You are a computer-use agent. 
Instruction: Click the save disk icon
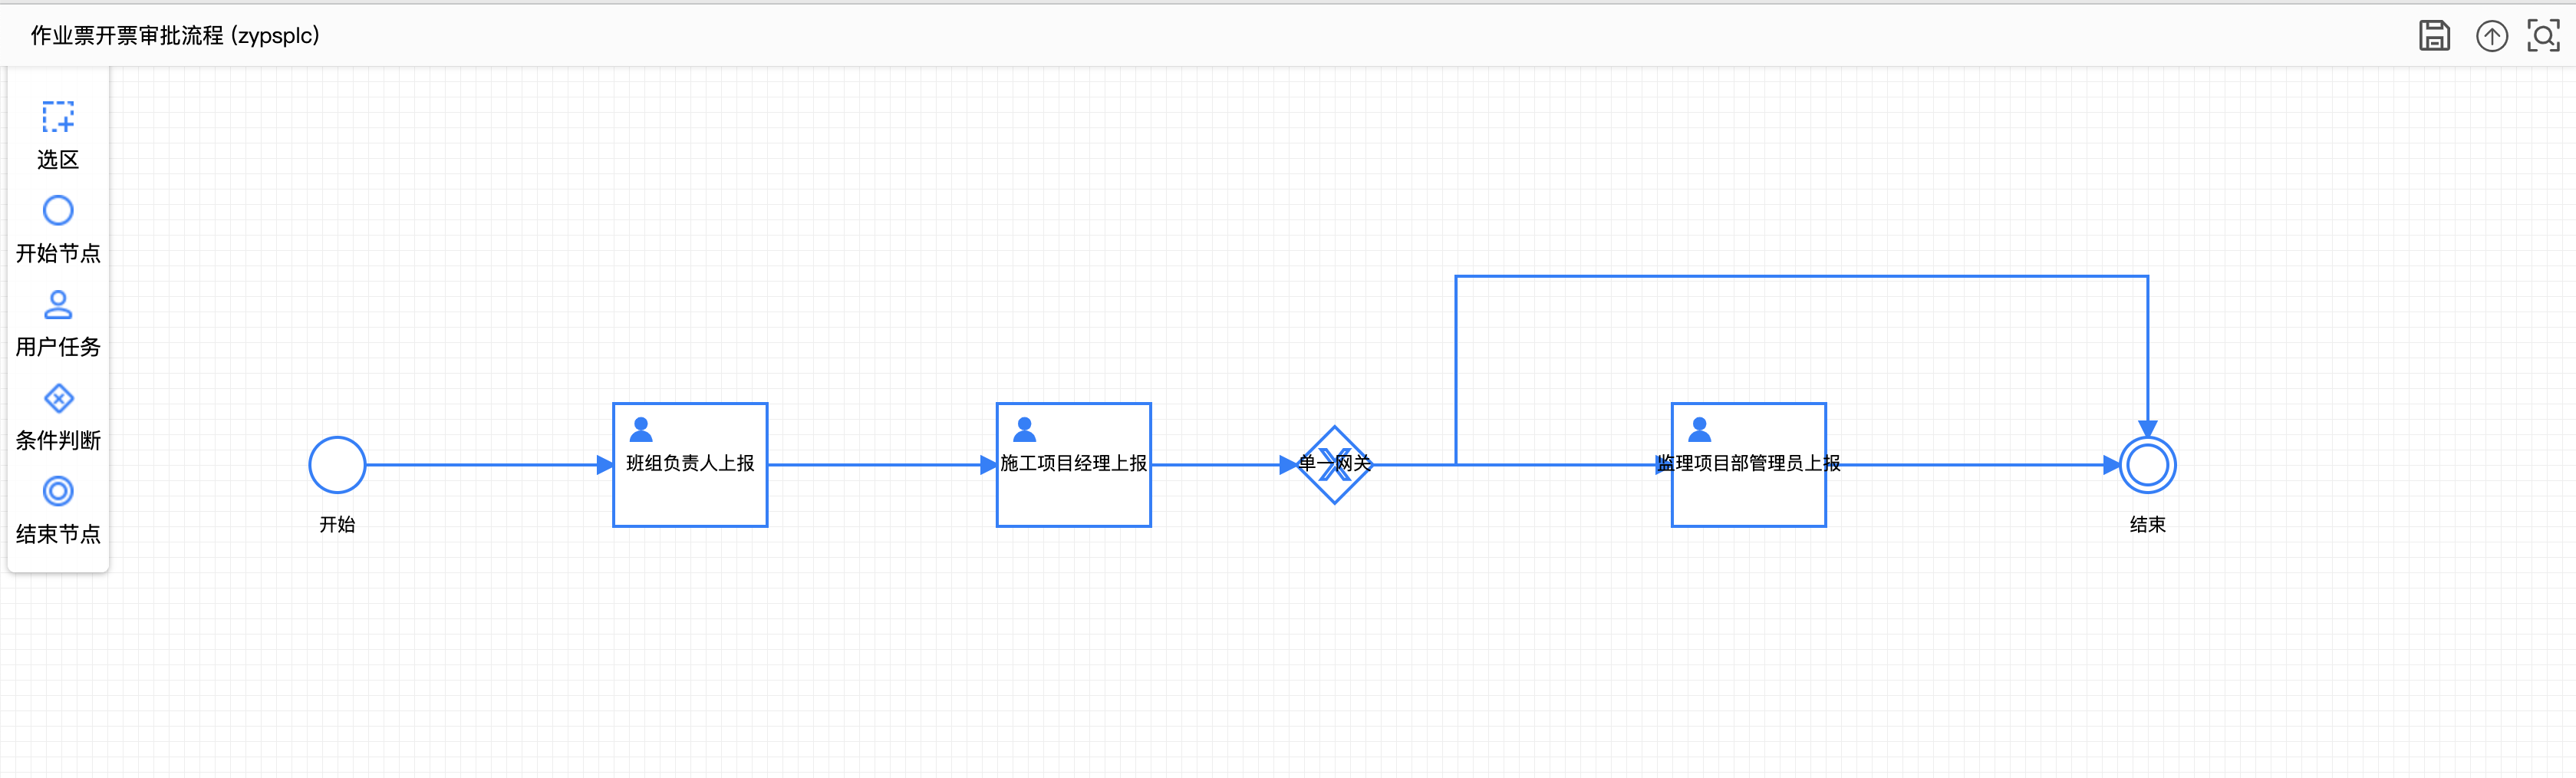(x=2434, y=36)
